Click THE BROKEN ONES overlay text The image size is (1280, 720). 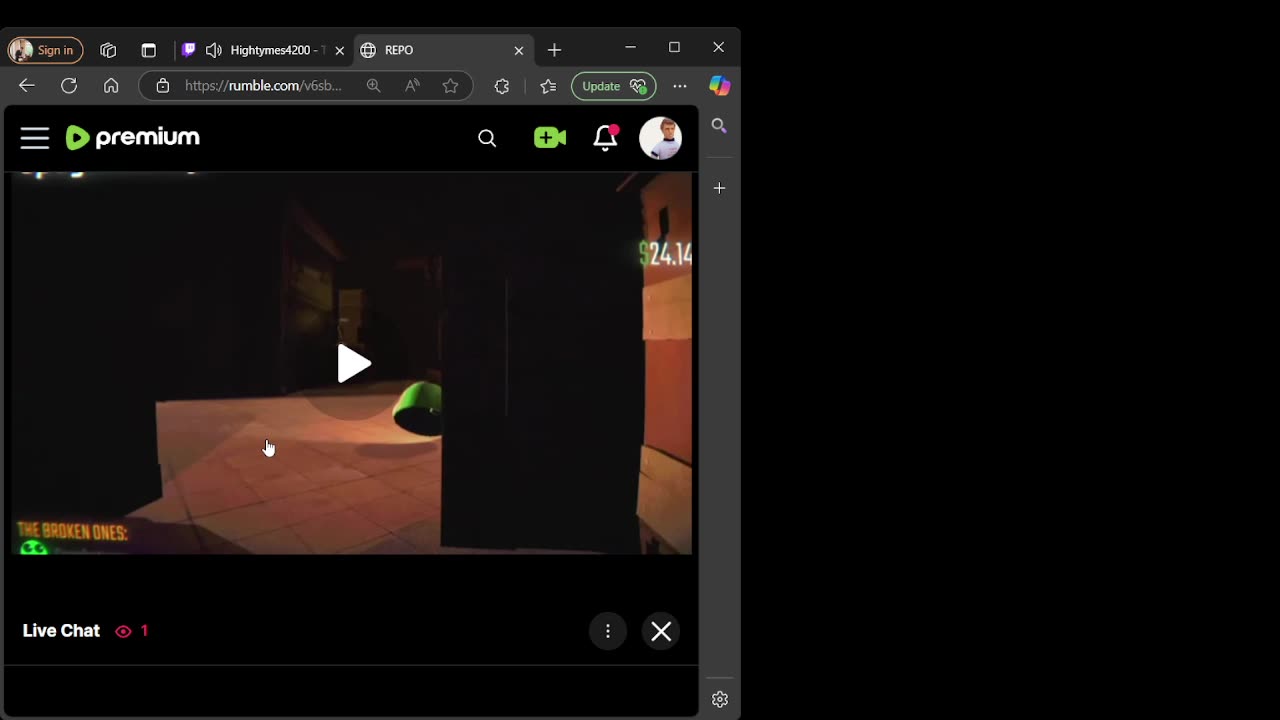72,532
